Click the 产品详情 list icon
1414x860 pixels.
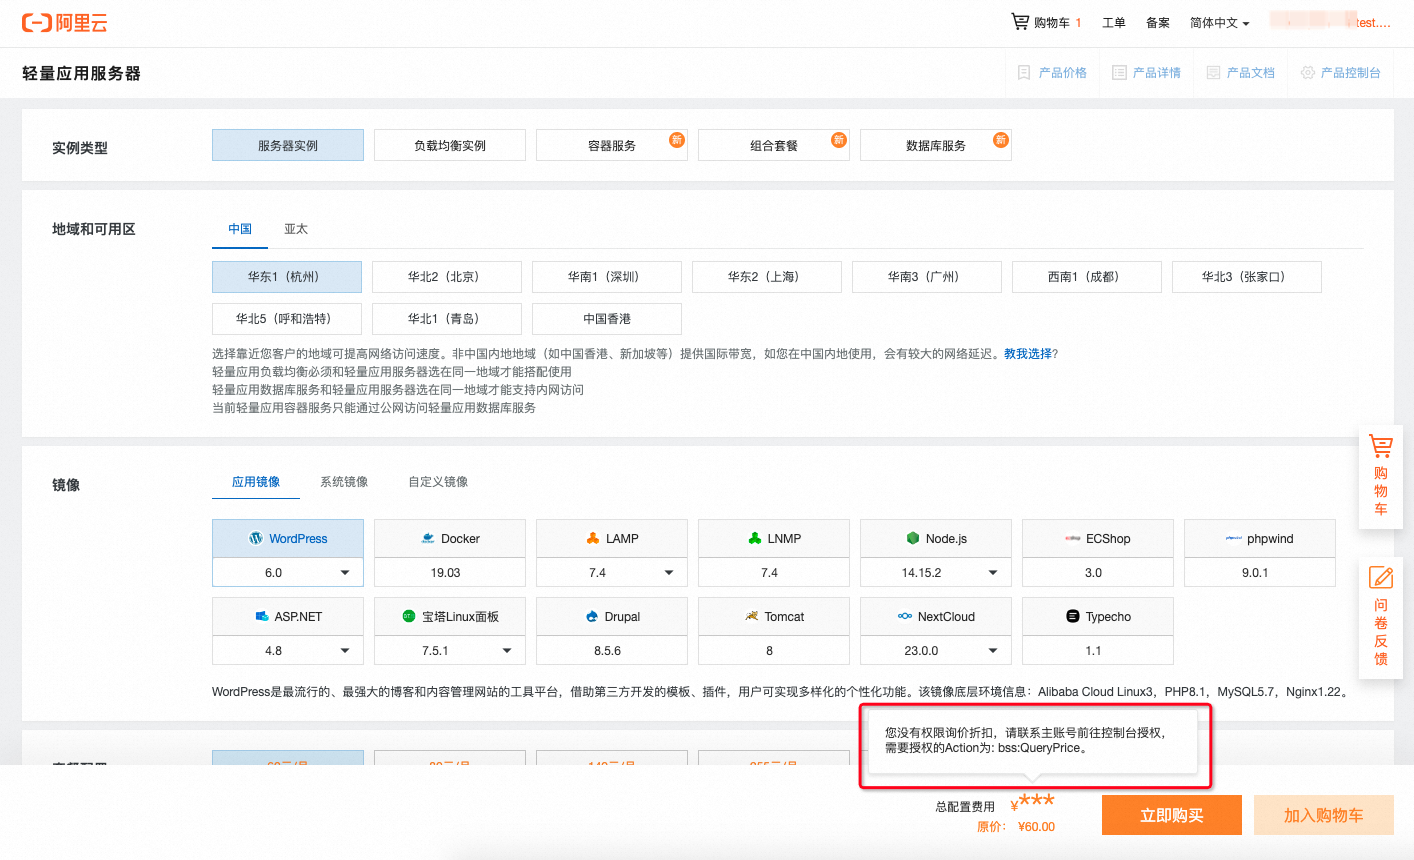1119,73
